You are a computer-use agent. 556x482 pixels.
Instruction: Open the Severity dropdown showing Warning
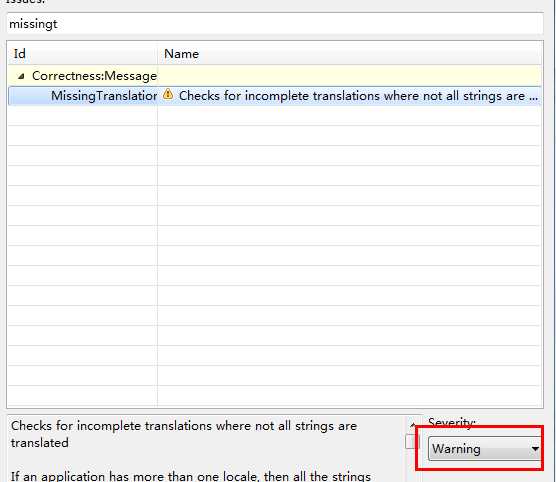pyautogui.click(x=484, y=449)
